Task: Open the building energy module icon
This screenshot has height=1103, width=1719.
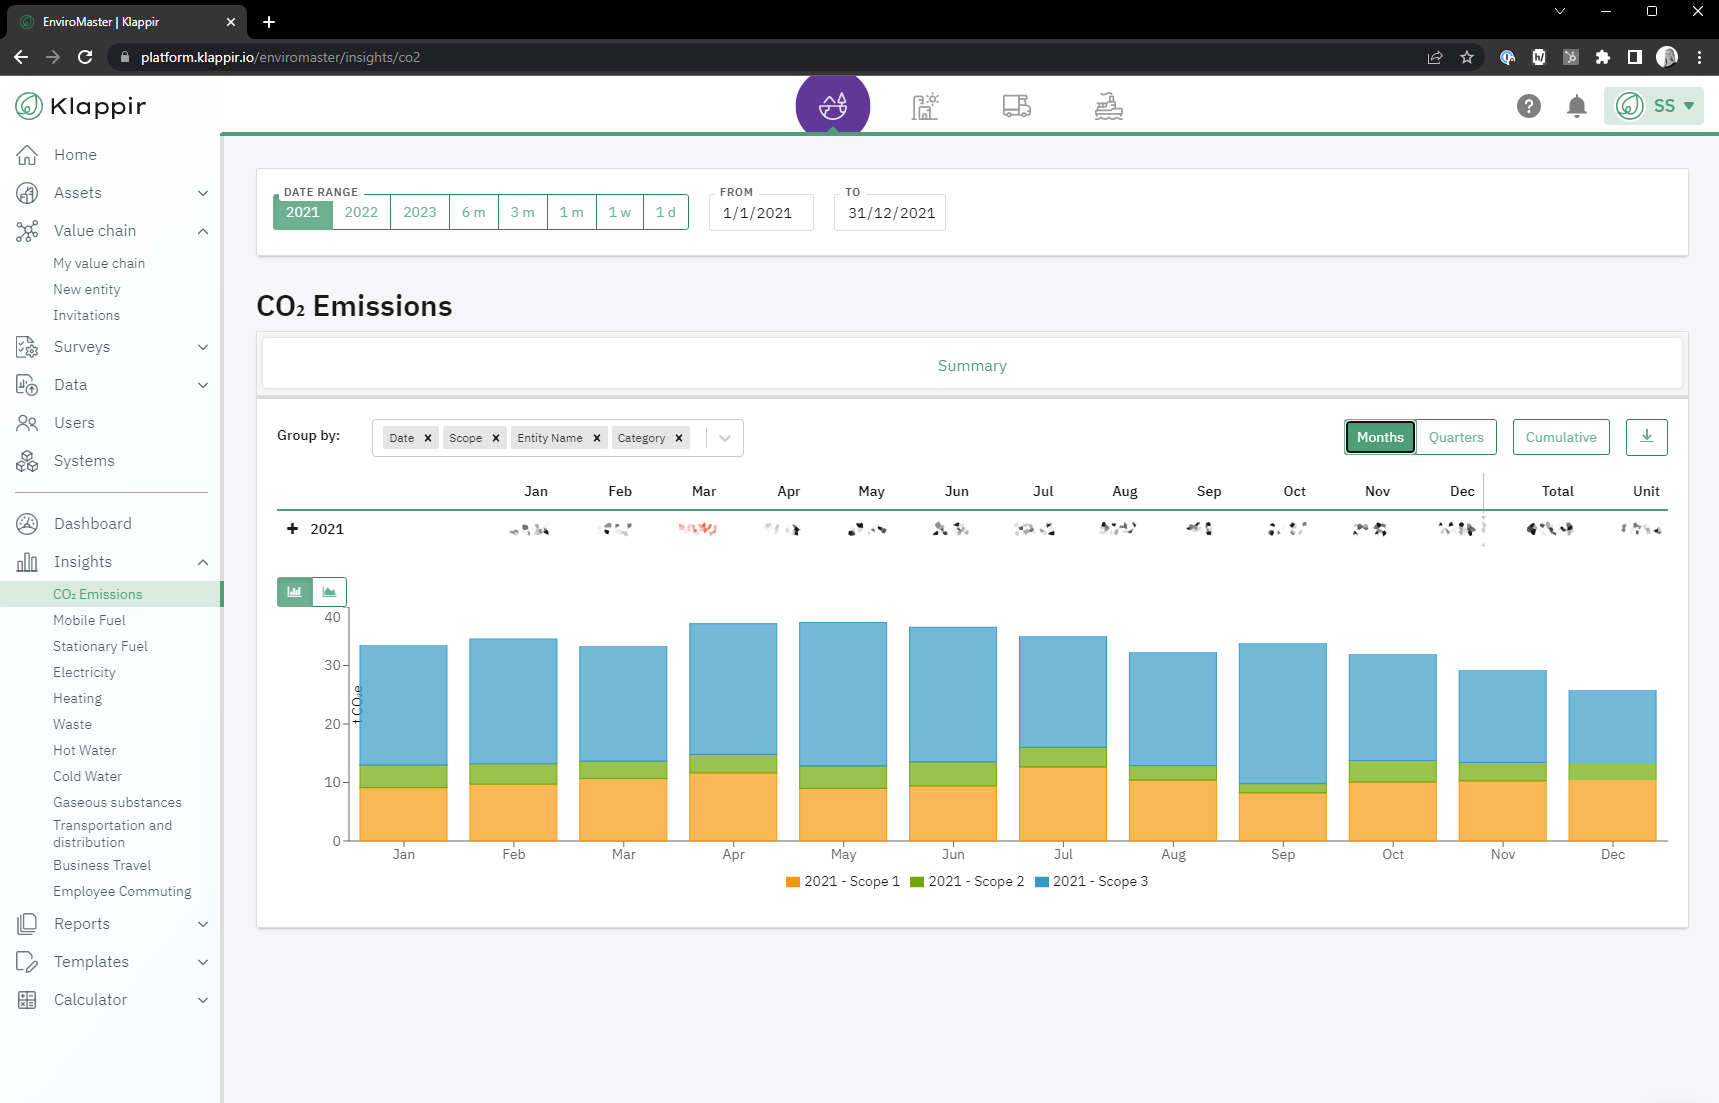Action: coord(925,106)
